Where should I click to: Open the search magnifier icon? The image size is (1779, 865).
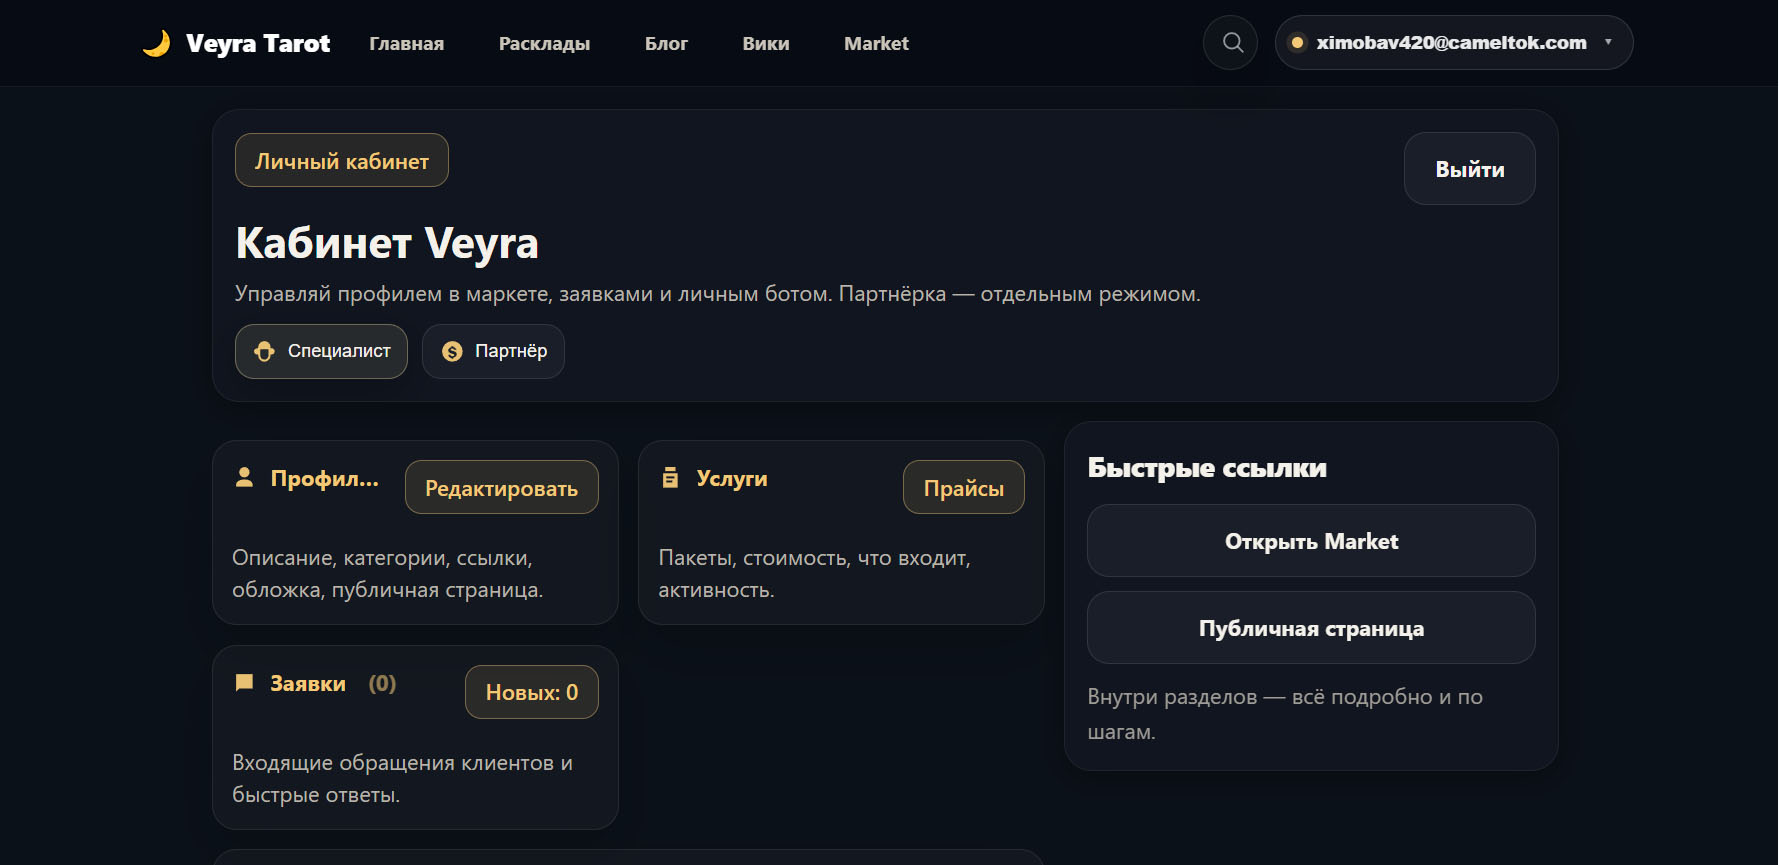(1230, 43)
